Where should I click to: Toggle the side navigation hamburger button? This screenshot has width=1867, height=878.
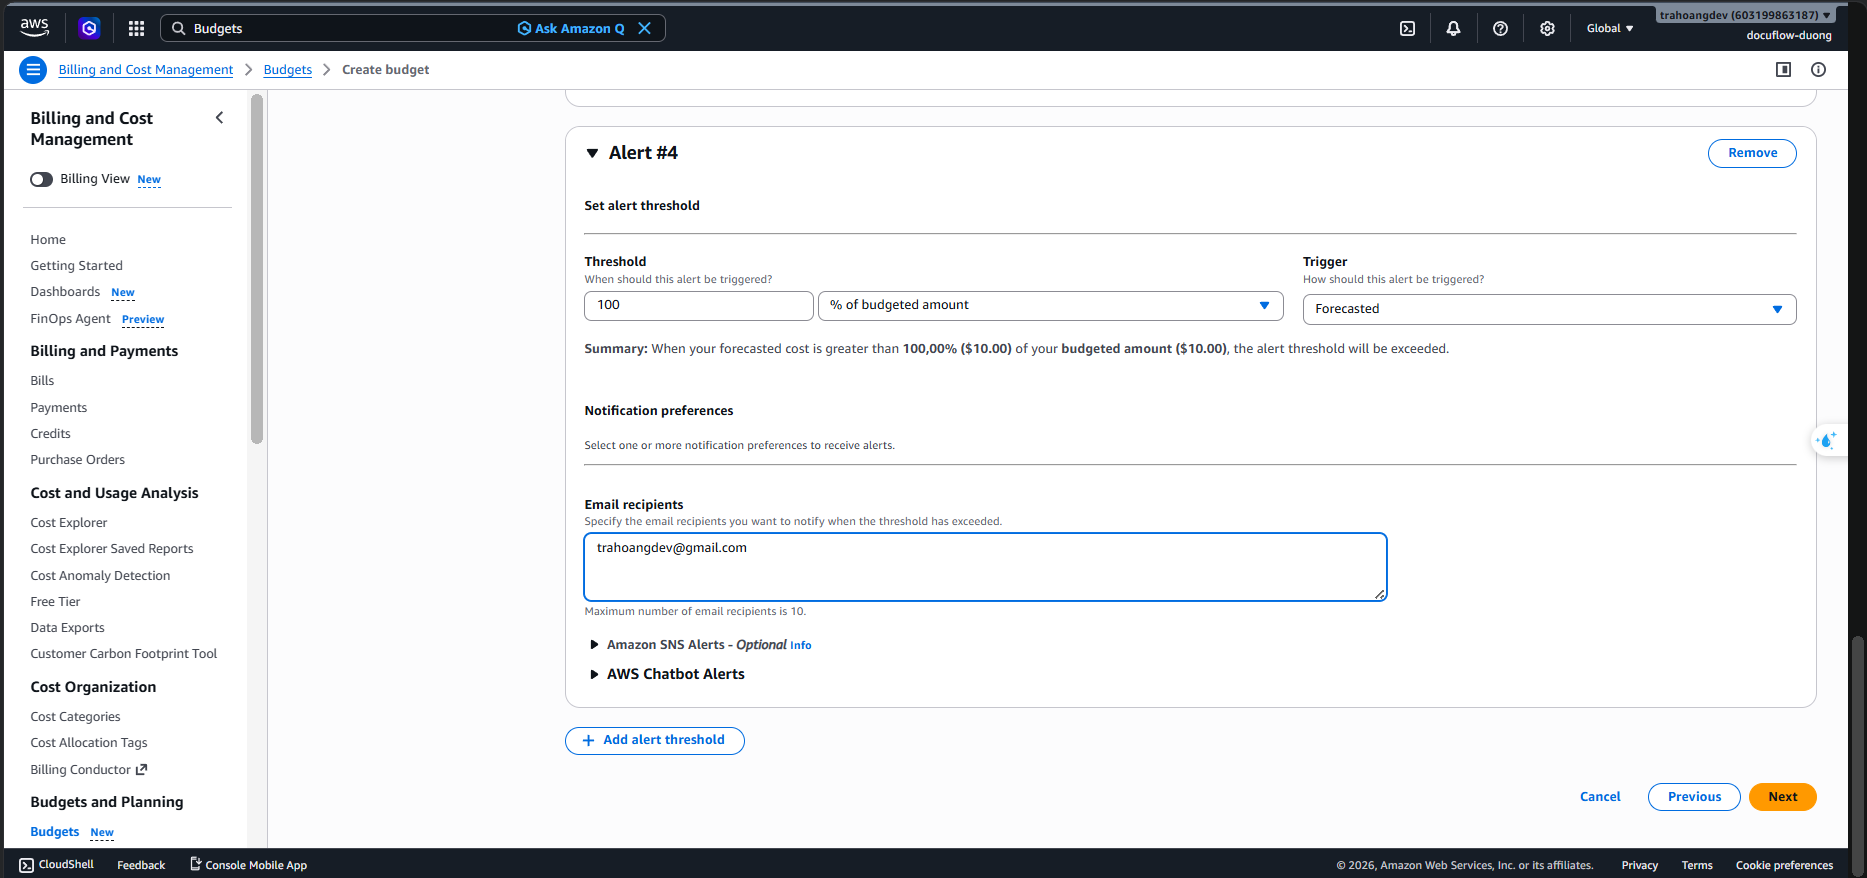33,70
